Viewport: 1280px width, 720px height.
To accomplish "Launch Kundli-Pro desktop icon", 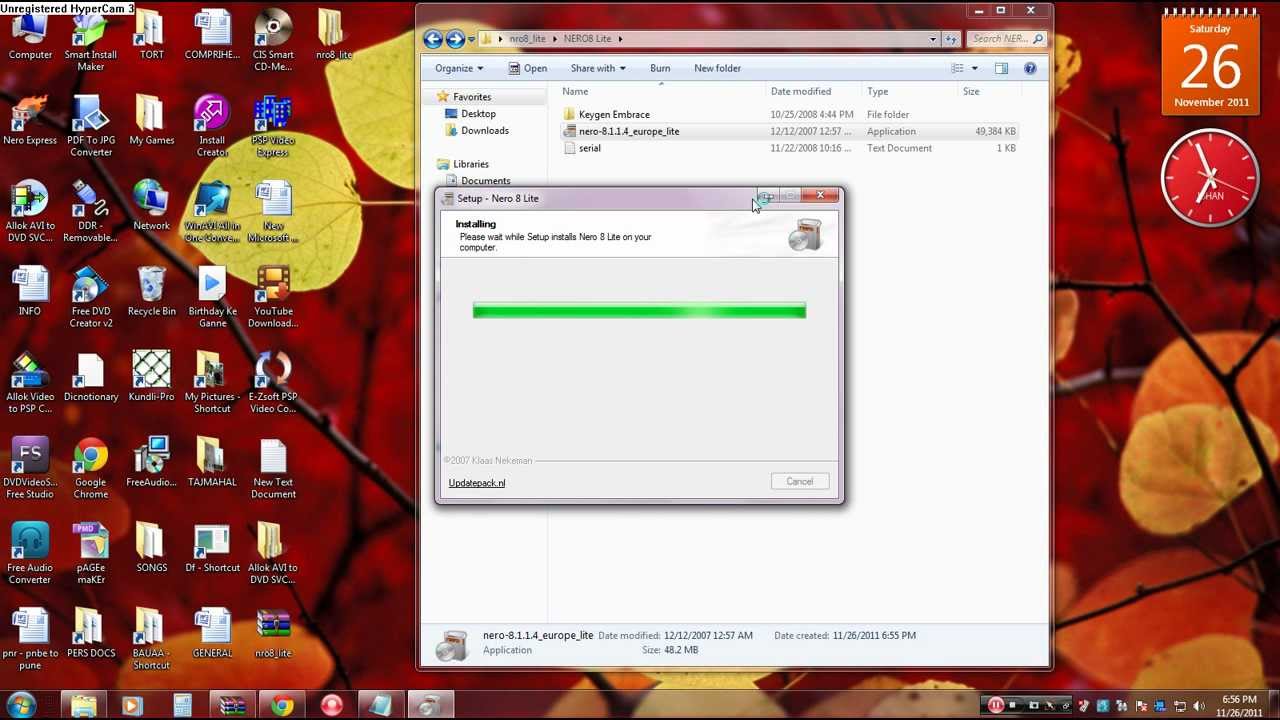I will pos(151,377).
